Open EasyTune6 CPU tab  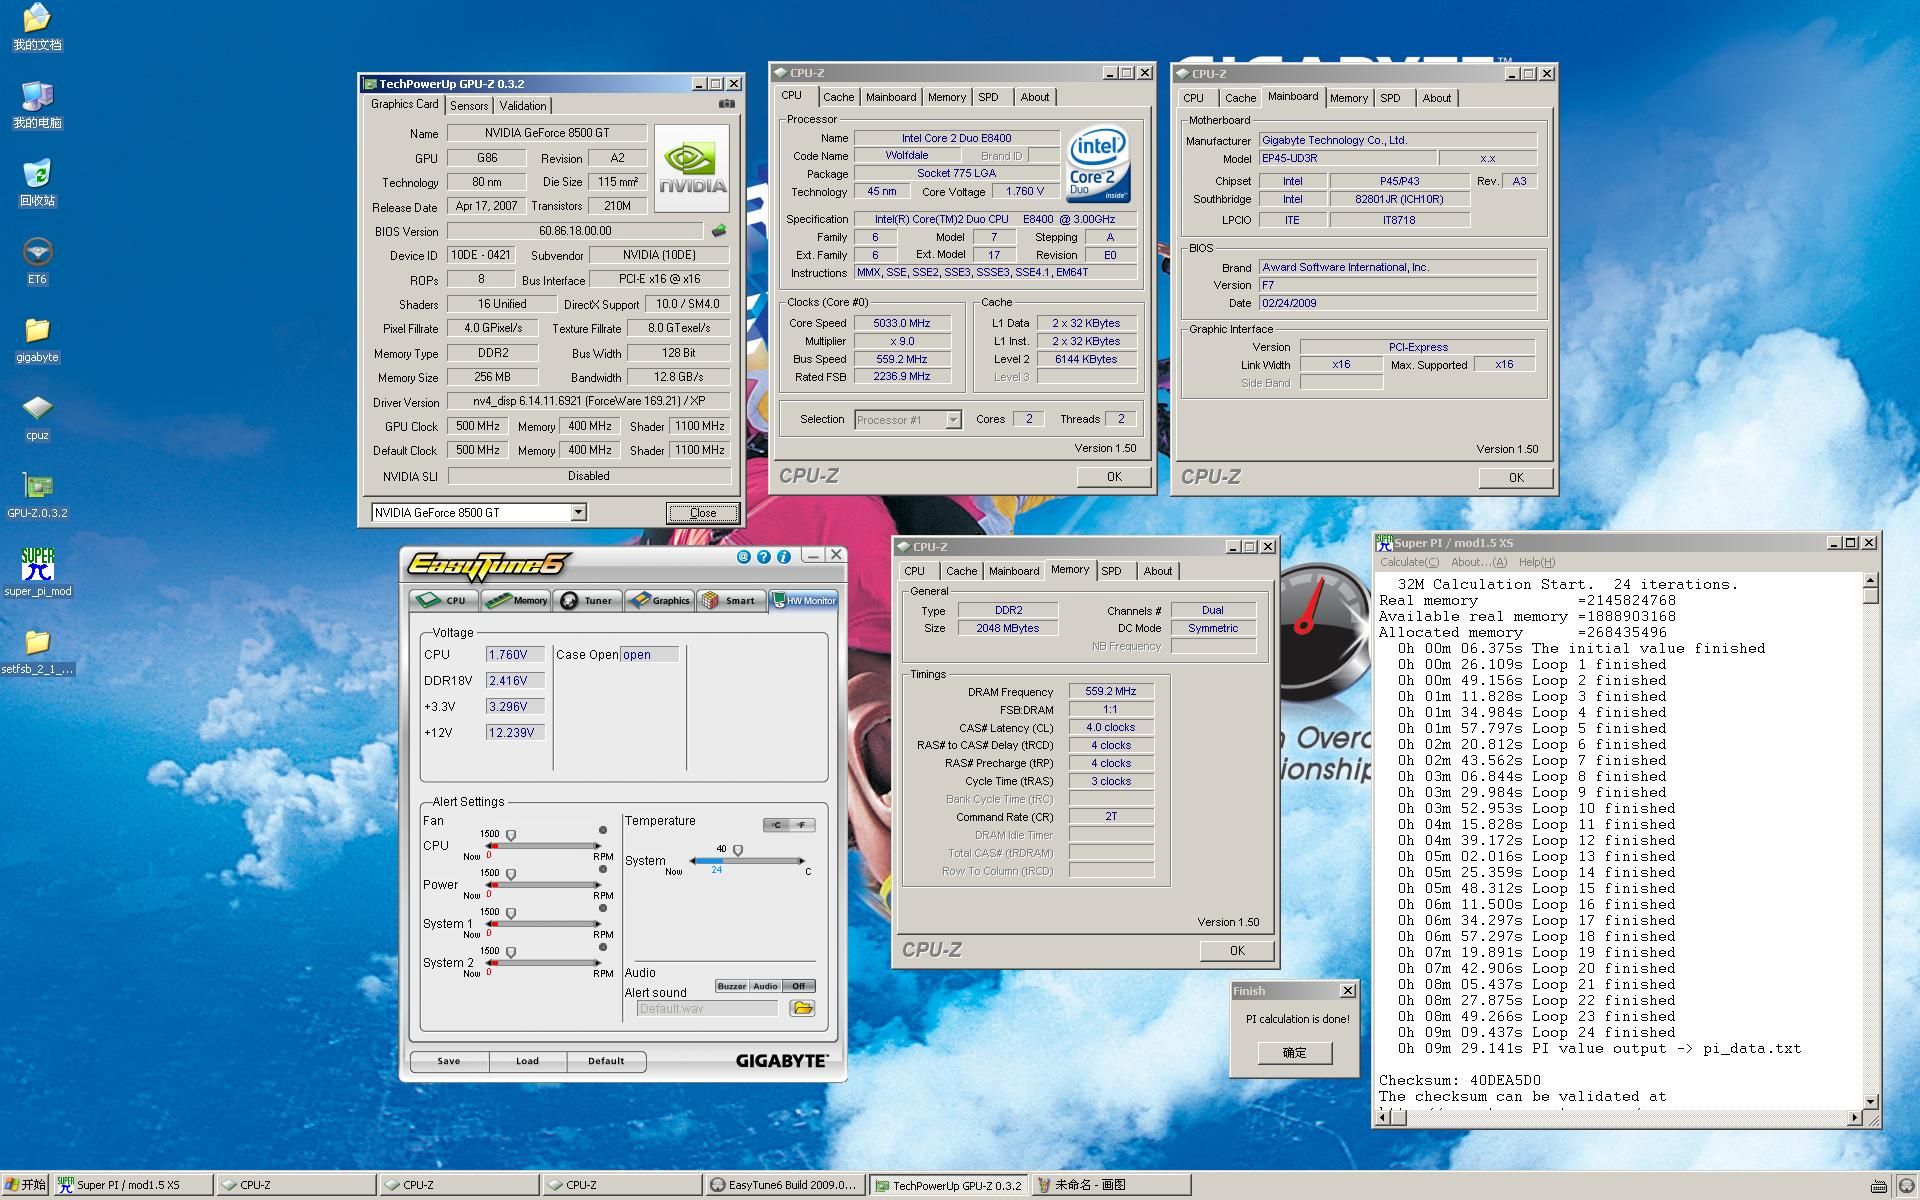(x=444, y=600)
